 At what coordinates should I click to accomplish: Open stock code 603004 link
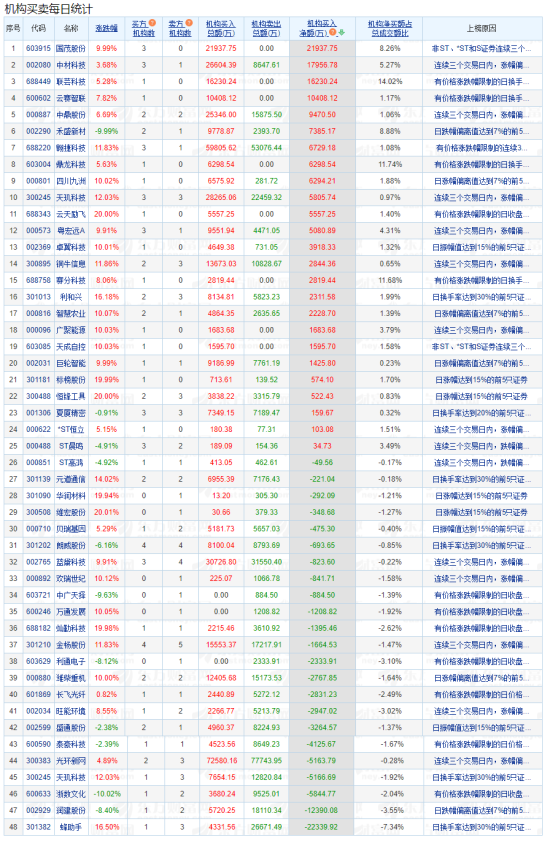click(x=38, y=165)
